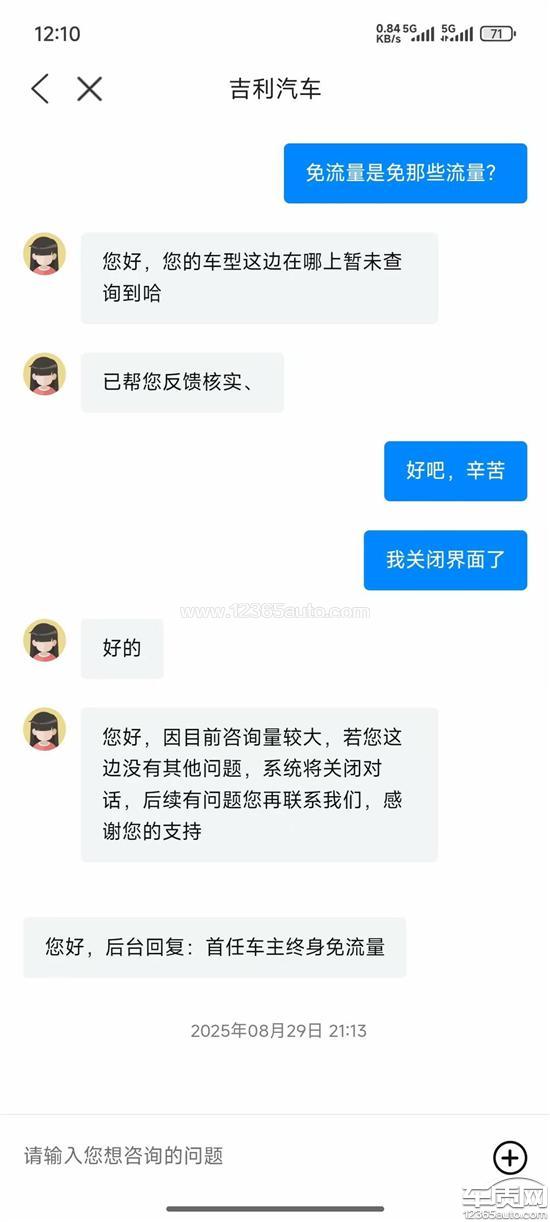The image size is (550, 1222).
Task: Tap agent avatar beside '因目前咨询量较大' message
Action: 44,729
